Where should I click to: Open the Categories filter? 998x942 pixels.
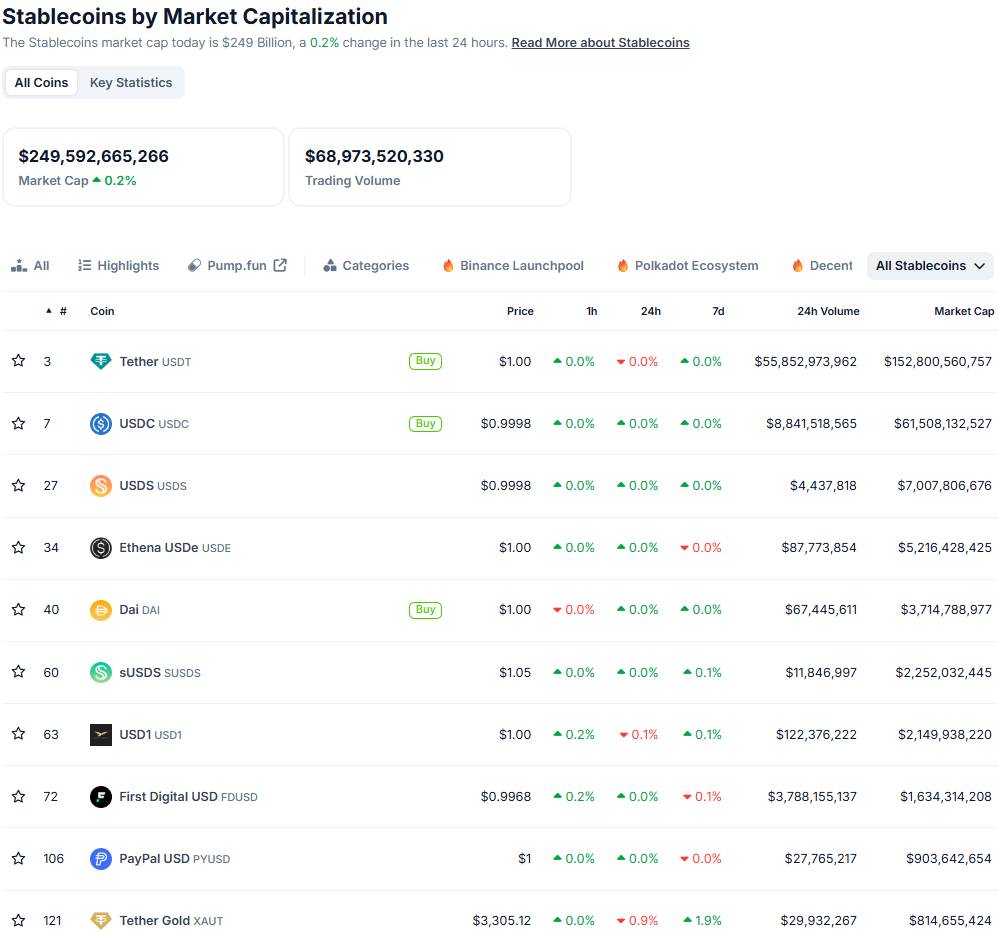(366, 265)
